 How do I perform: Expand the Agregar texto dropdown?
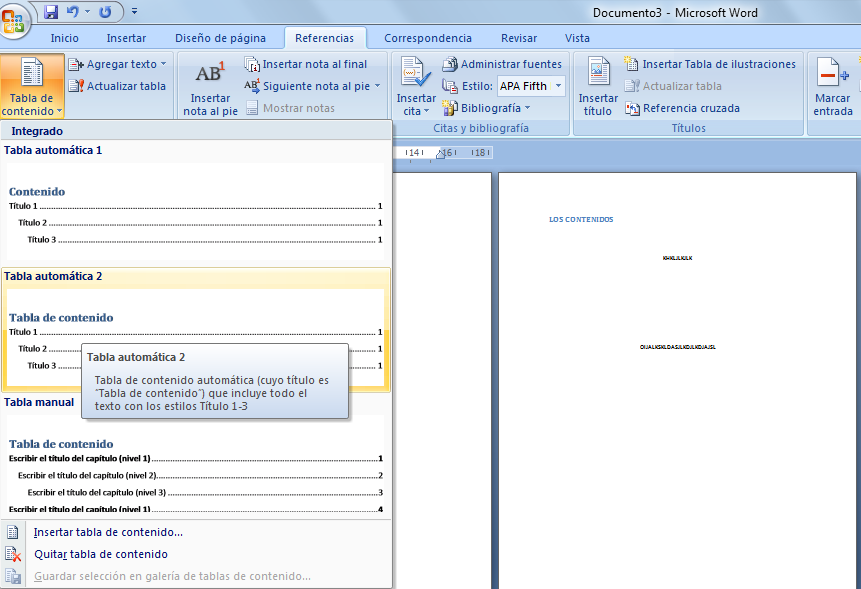point(163,64)
